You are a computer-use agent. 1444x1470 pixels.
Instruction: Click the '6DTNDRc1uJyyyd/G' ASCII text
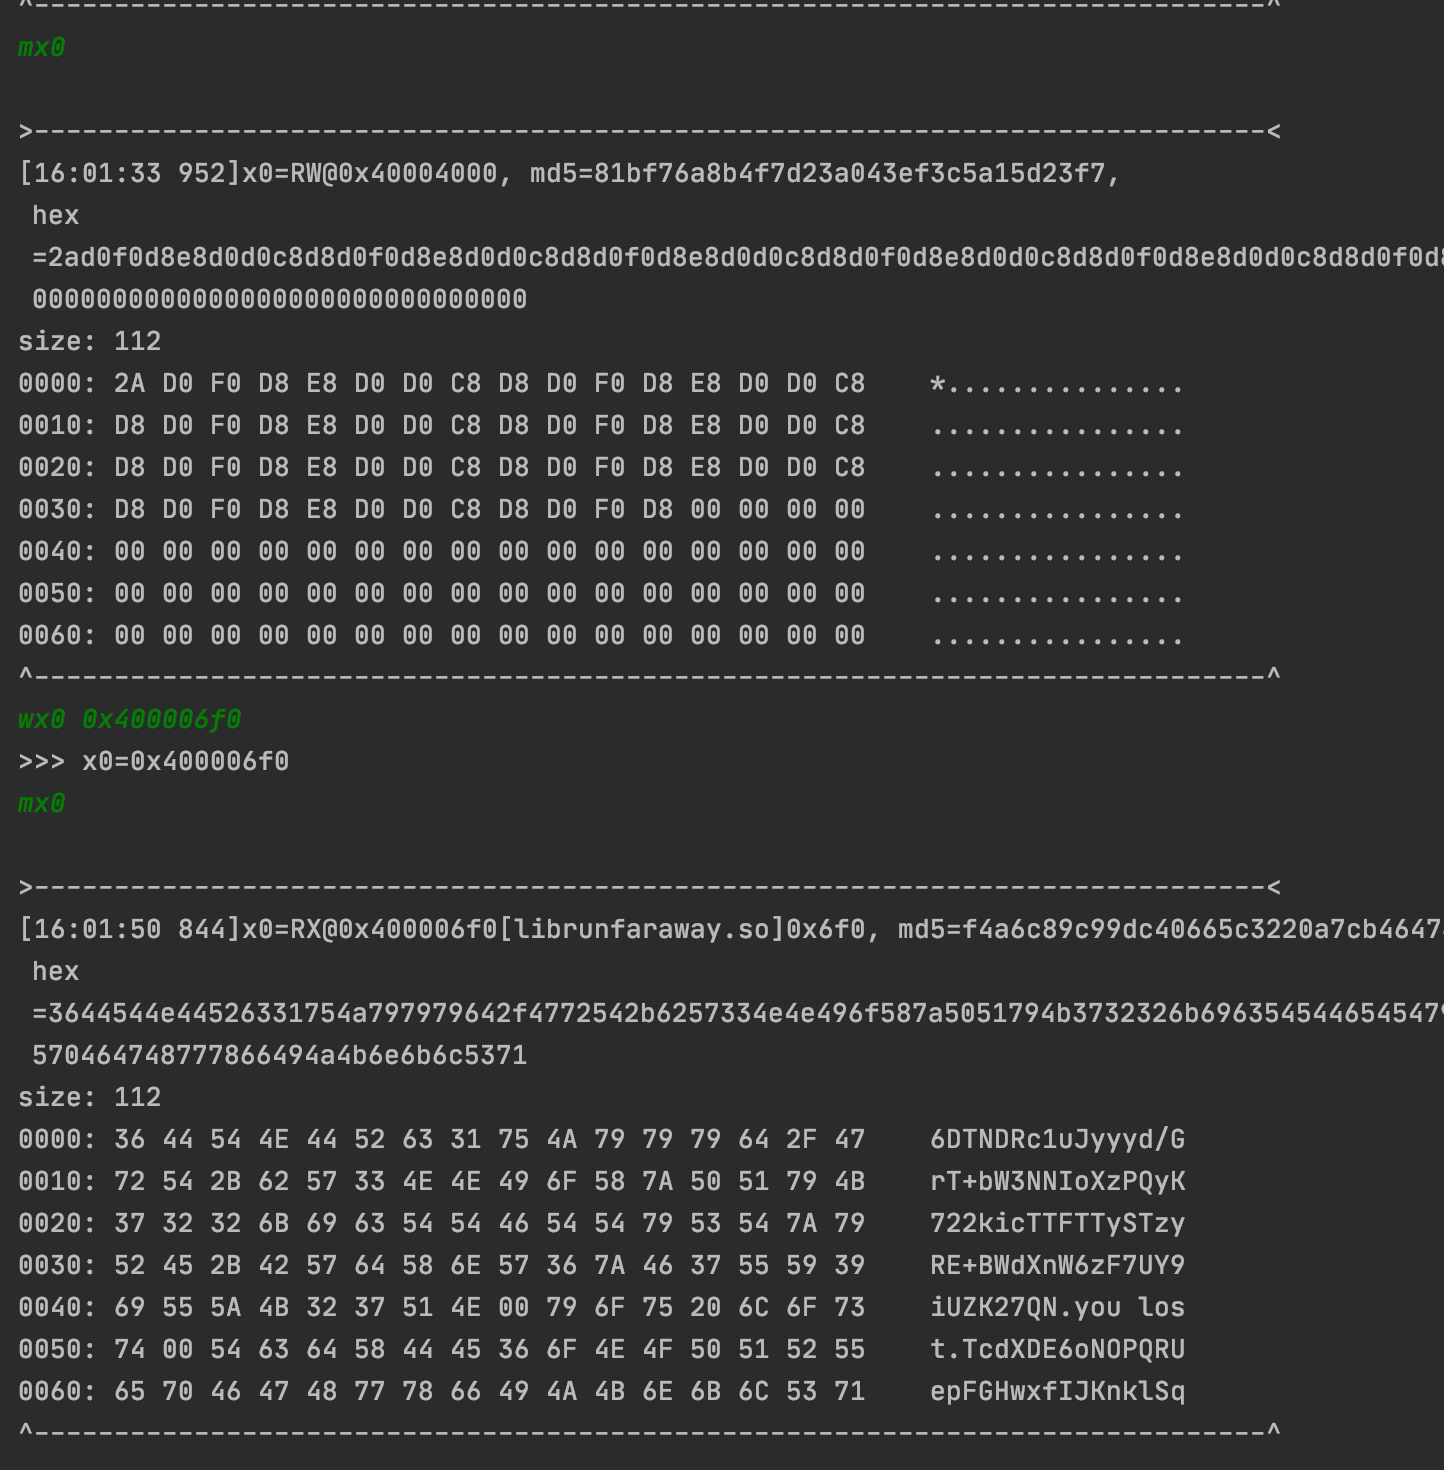[1057, 1139]
